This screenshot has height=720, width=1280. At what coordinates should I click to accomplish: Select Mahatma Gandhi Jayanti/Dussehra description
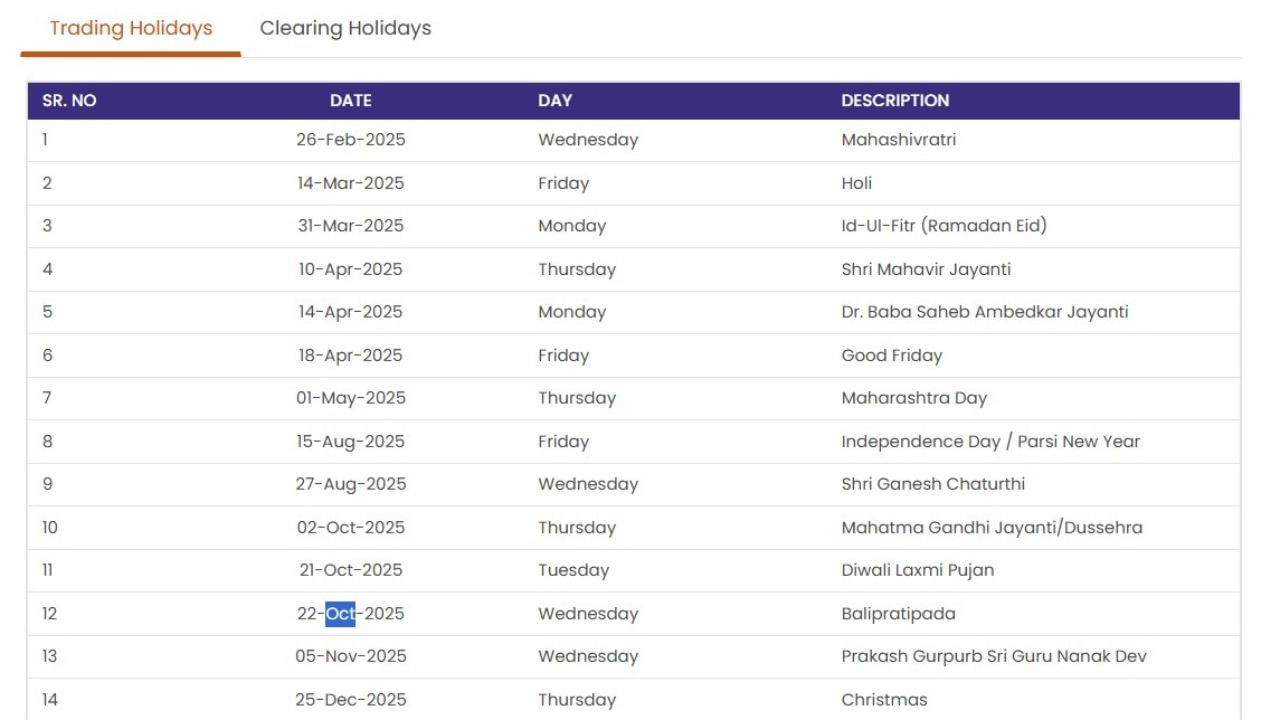pyautogui.click(x=991, y=527)
